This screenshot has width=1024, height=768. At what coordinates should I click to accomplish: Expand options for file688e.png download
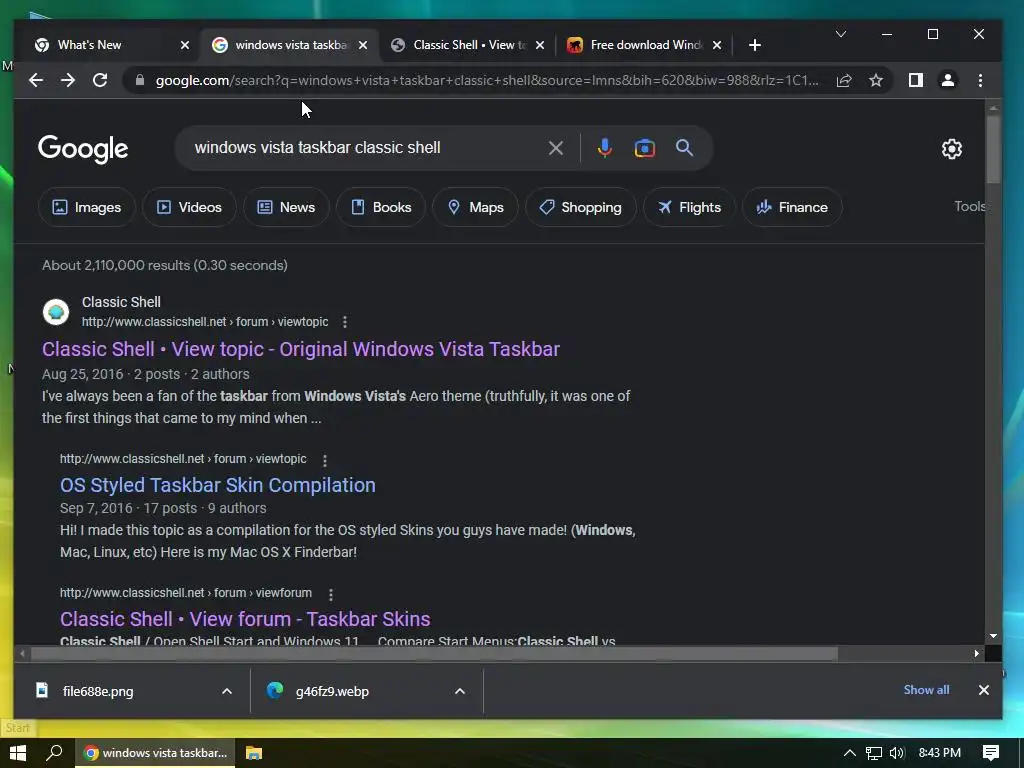(x=227, y=691)
